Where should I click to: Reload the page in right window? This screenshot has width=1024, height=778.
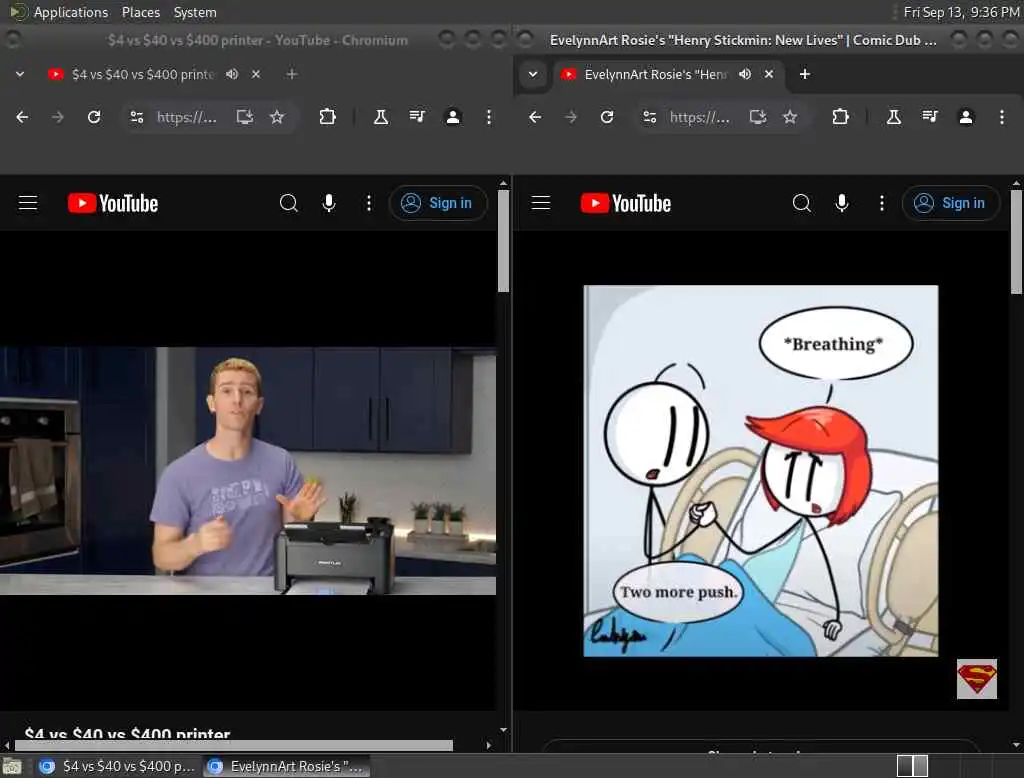(x=607, y=117)
